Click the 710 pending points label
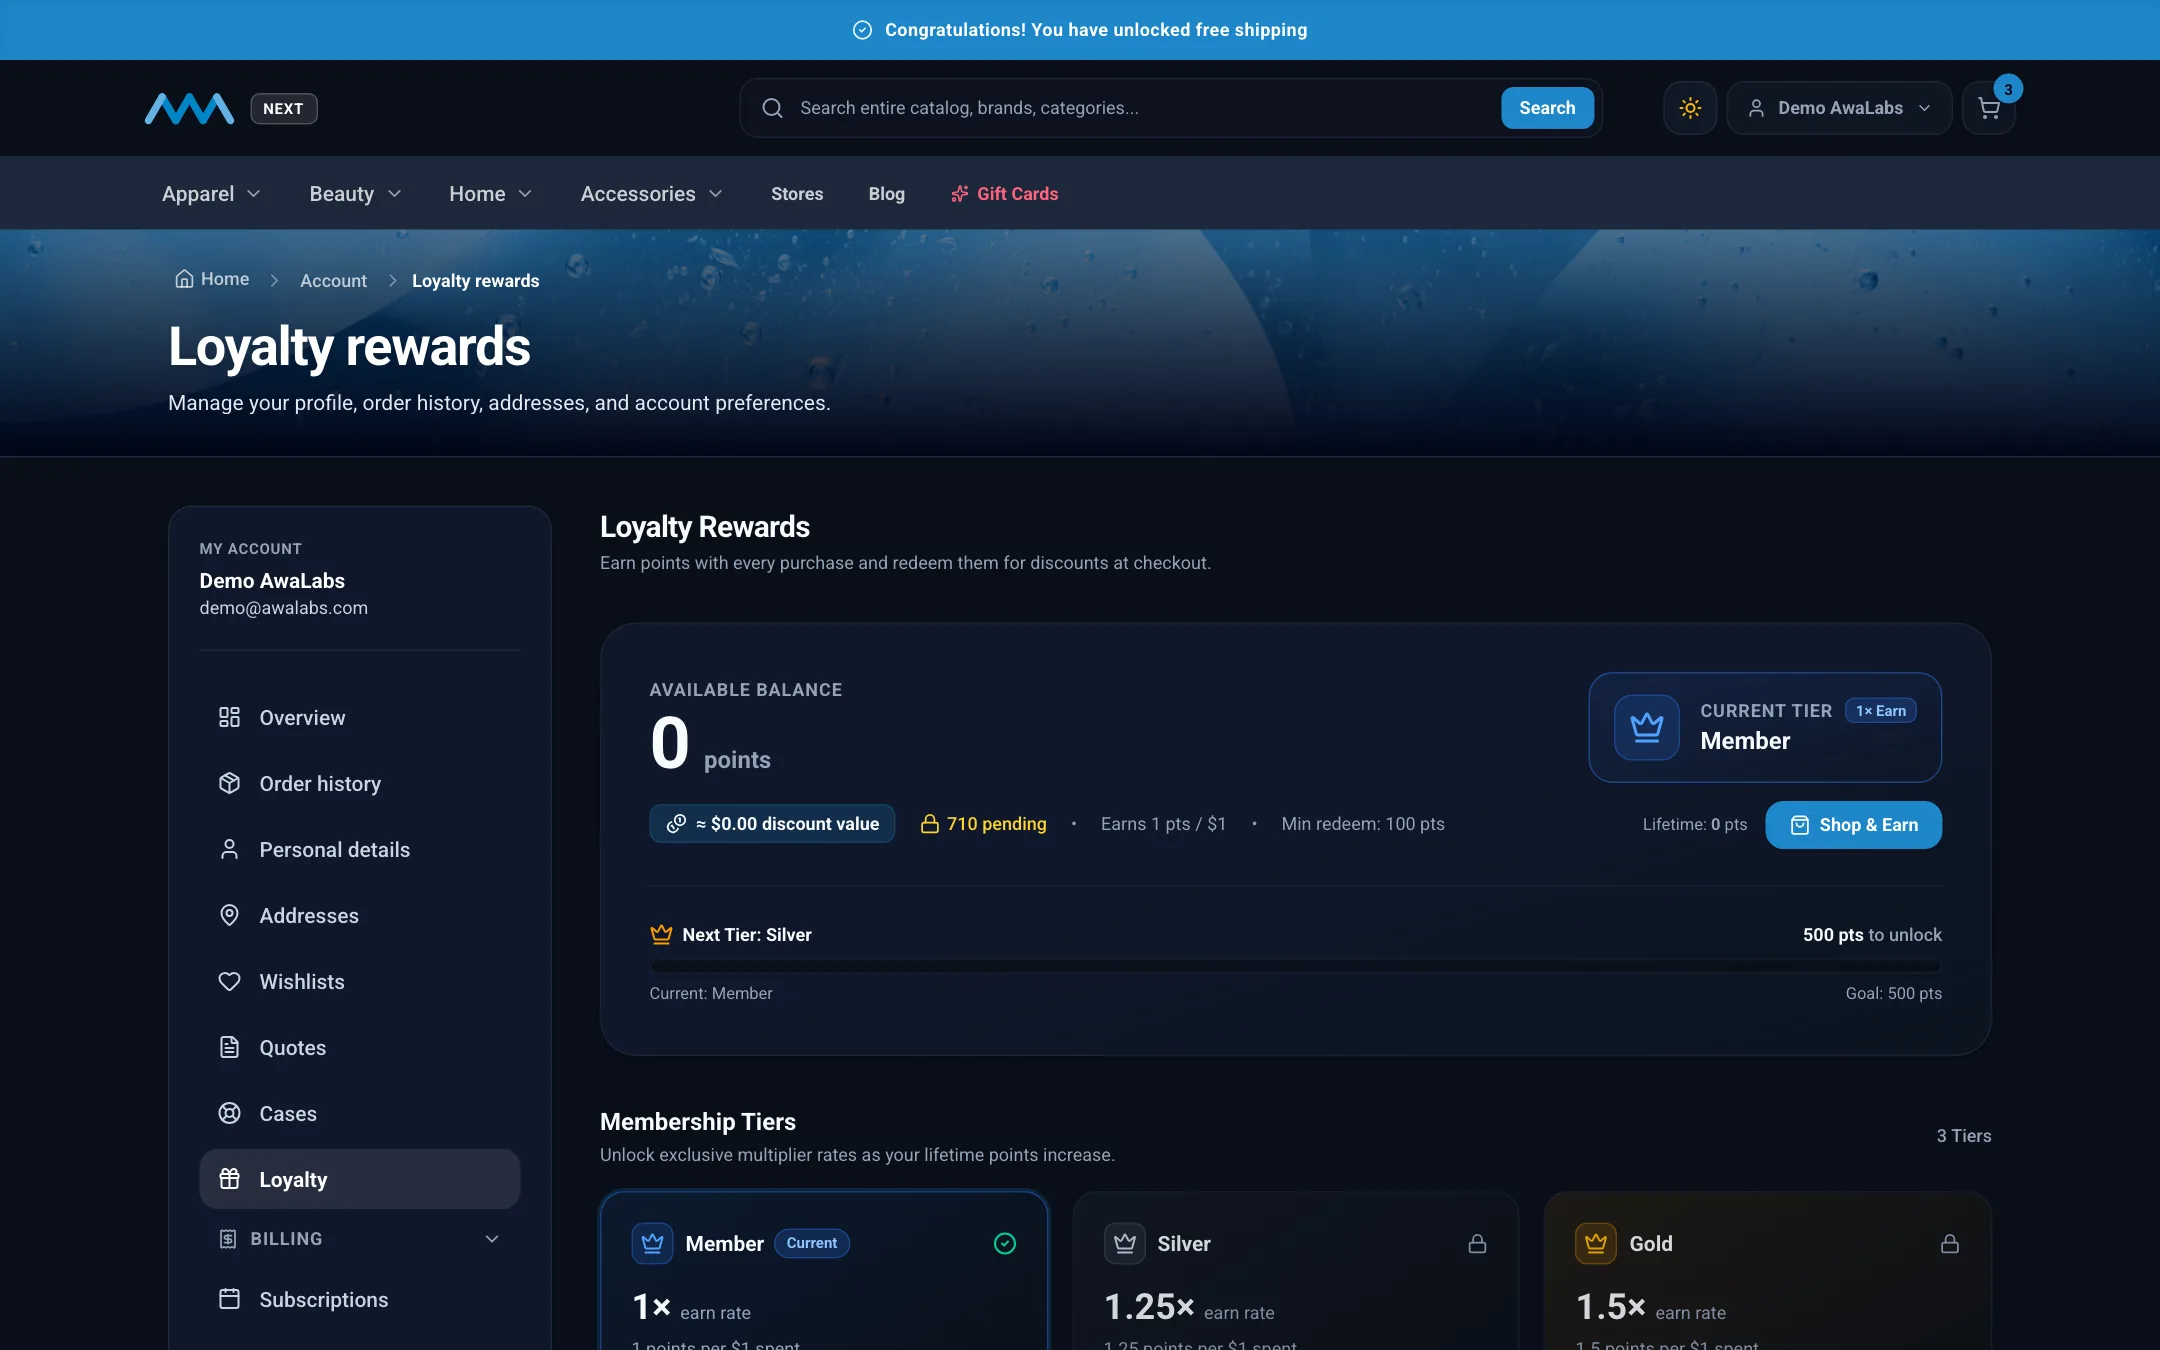 (x=983, y=824)
